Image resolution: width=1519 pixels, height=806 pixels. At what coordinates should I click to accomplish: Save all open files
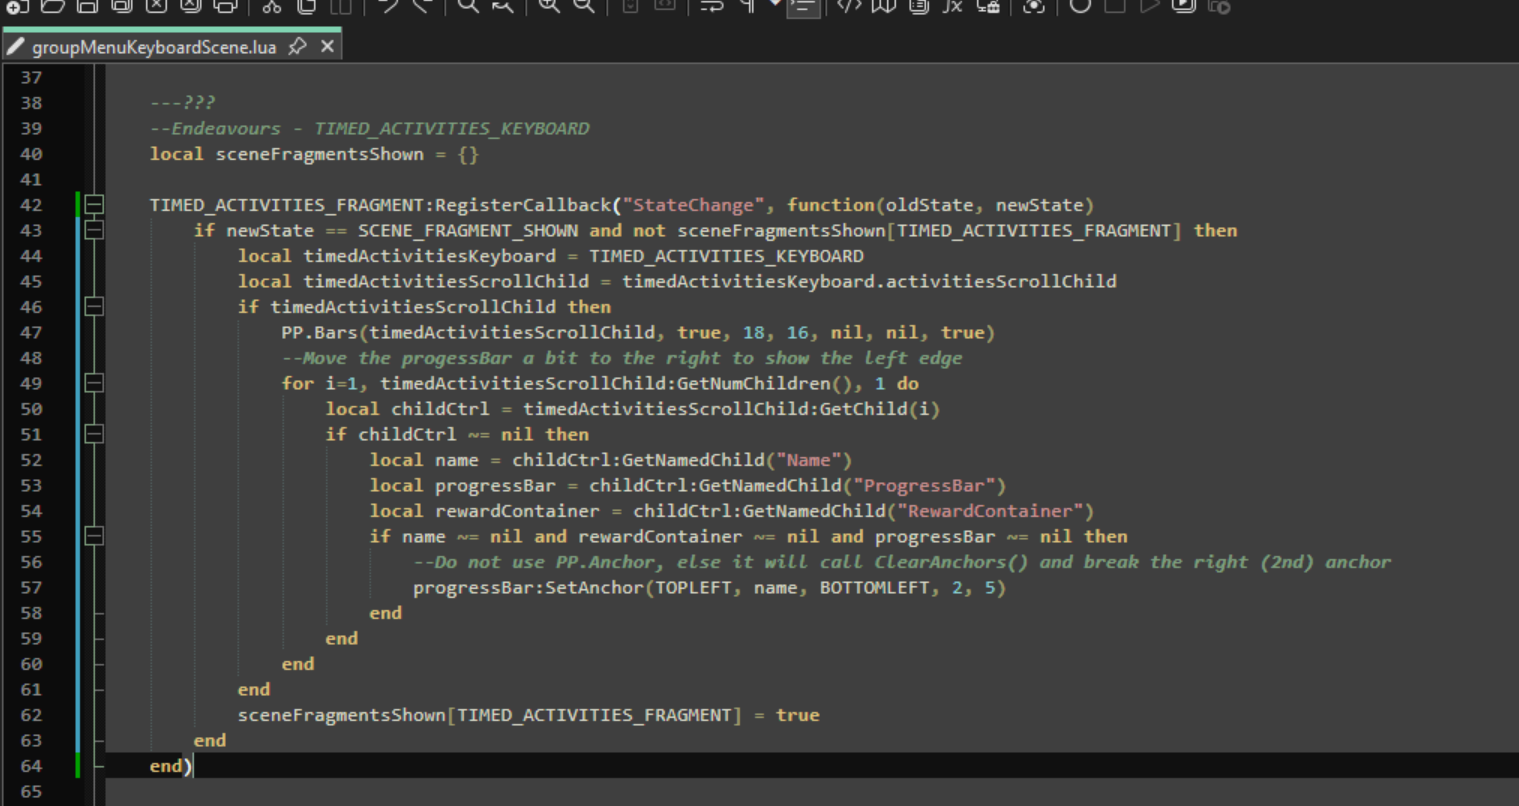[x=121, y=5]
